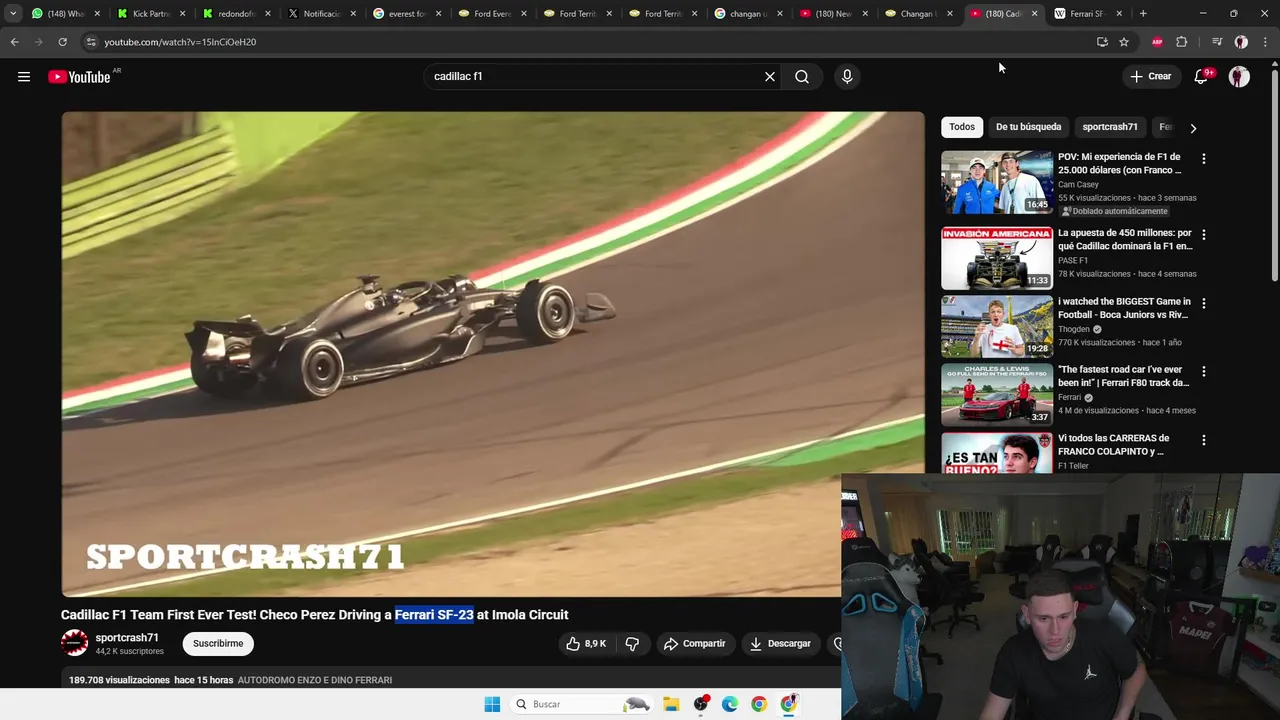Reload the page with the refresh icon

coord(62,42)
